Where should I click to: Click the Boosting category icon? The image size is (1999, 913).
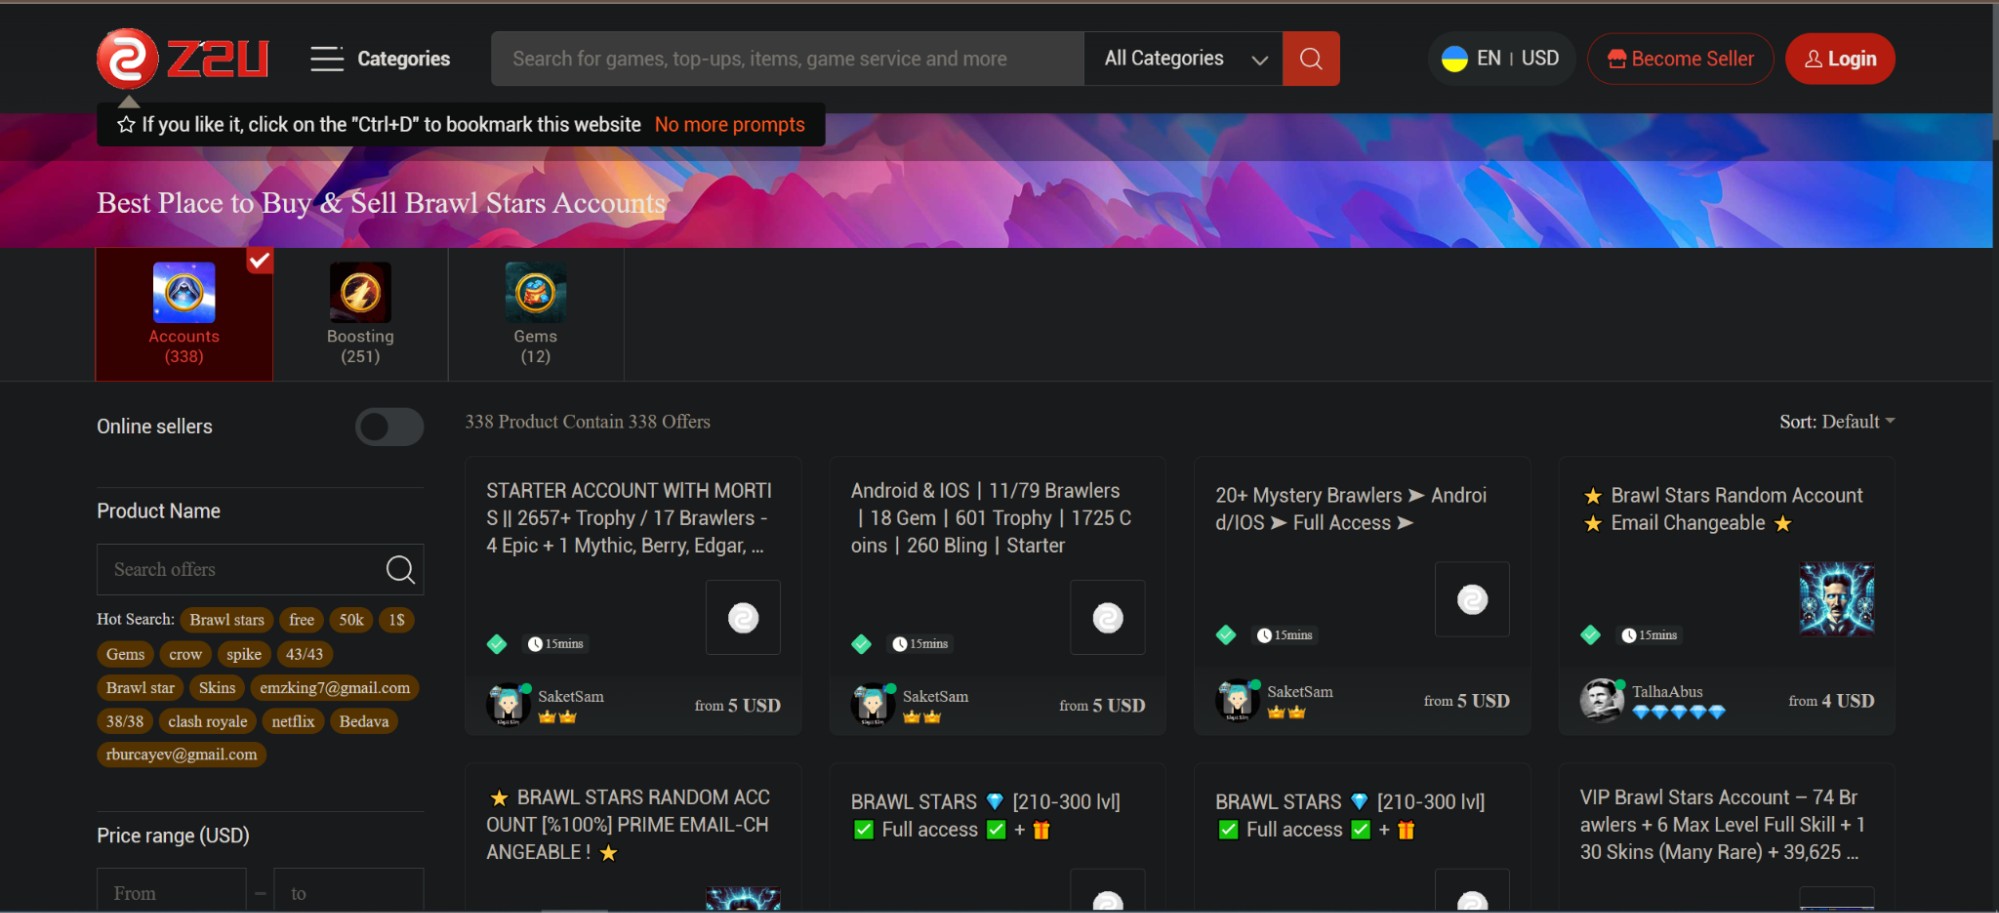(360, 292)
